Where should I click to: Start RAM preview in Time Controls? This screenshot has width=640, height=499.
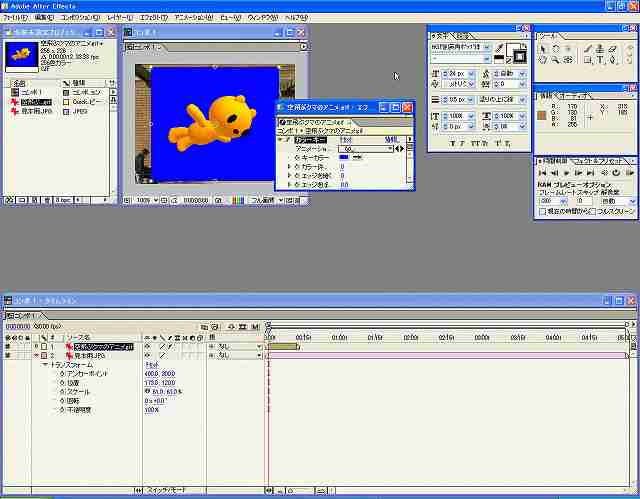[x=630, y=173]
